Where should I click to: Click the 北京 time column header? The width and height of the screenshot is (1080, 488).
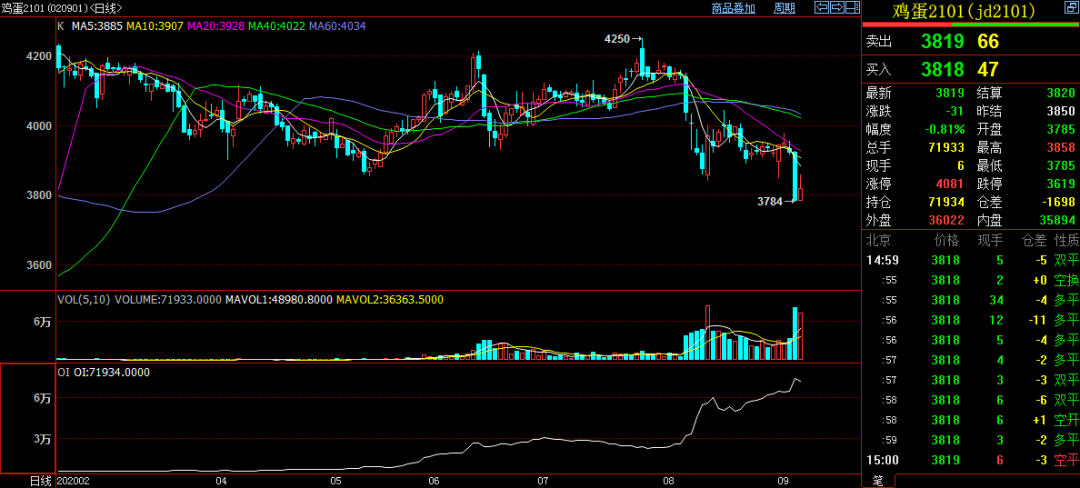[x=878, y=240]
